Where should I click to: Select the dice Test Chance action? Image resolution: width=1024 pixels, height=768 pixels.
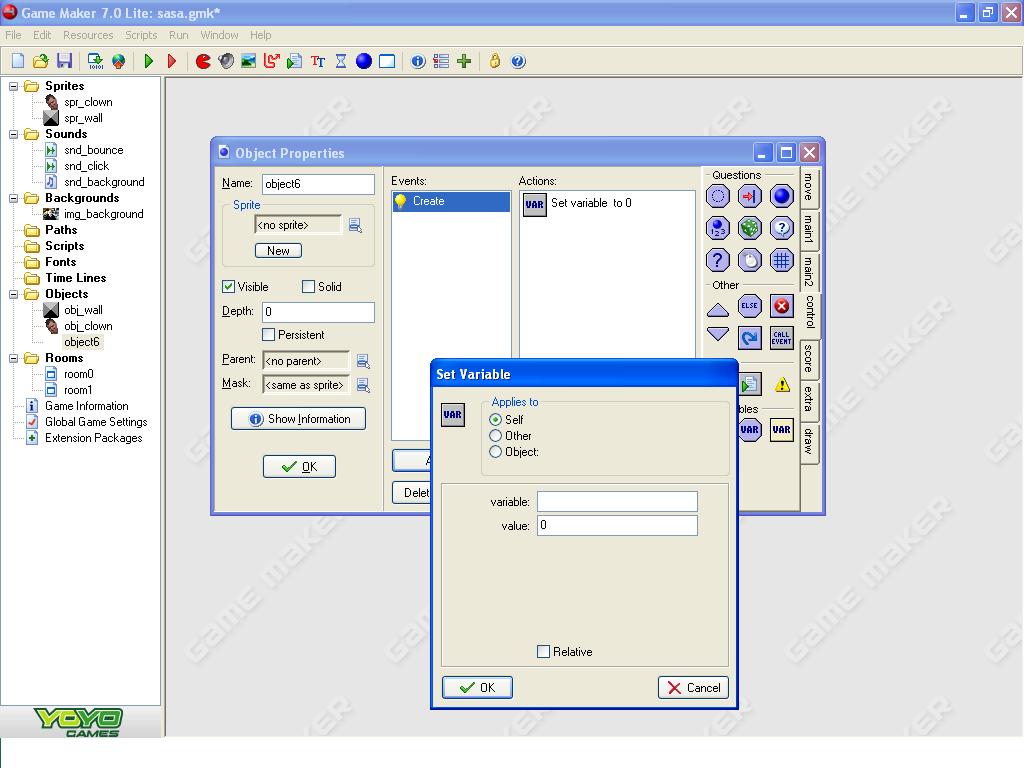(x=749, y=229)
